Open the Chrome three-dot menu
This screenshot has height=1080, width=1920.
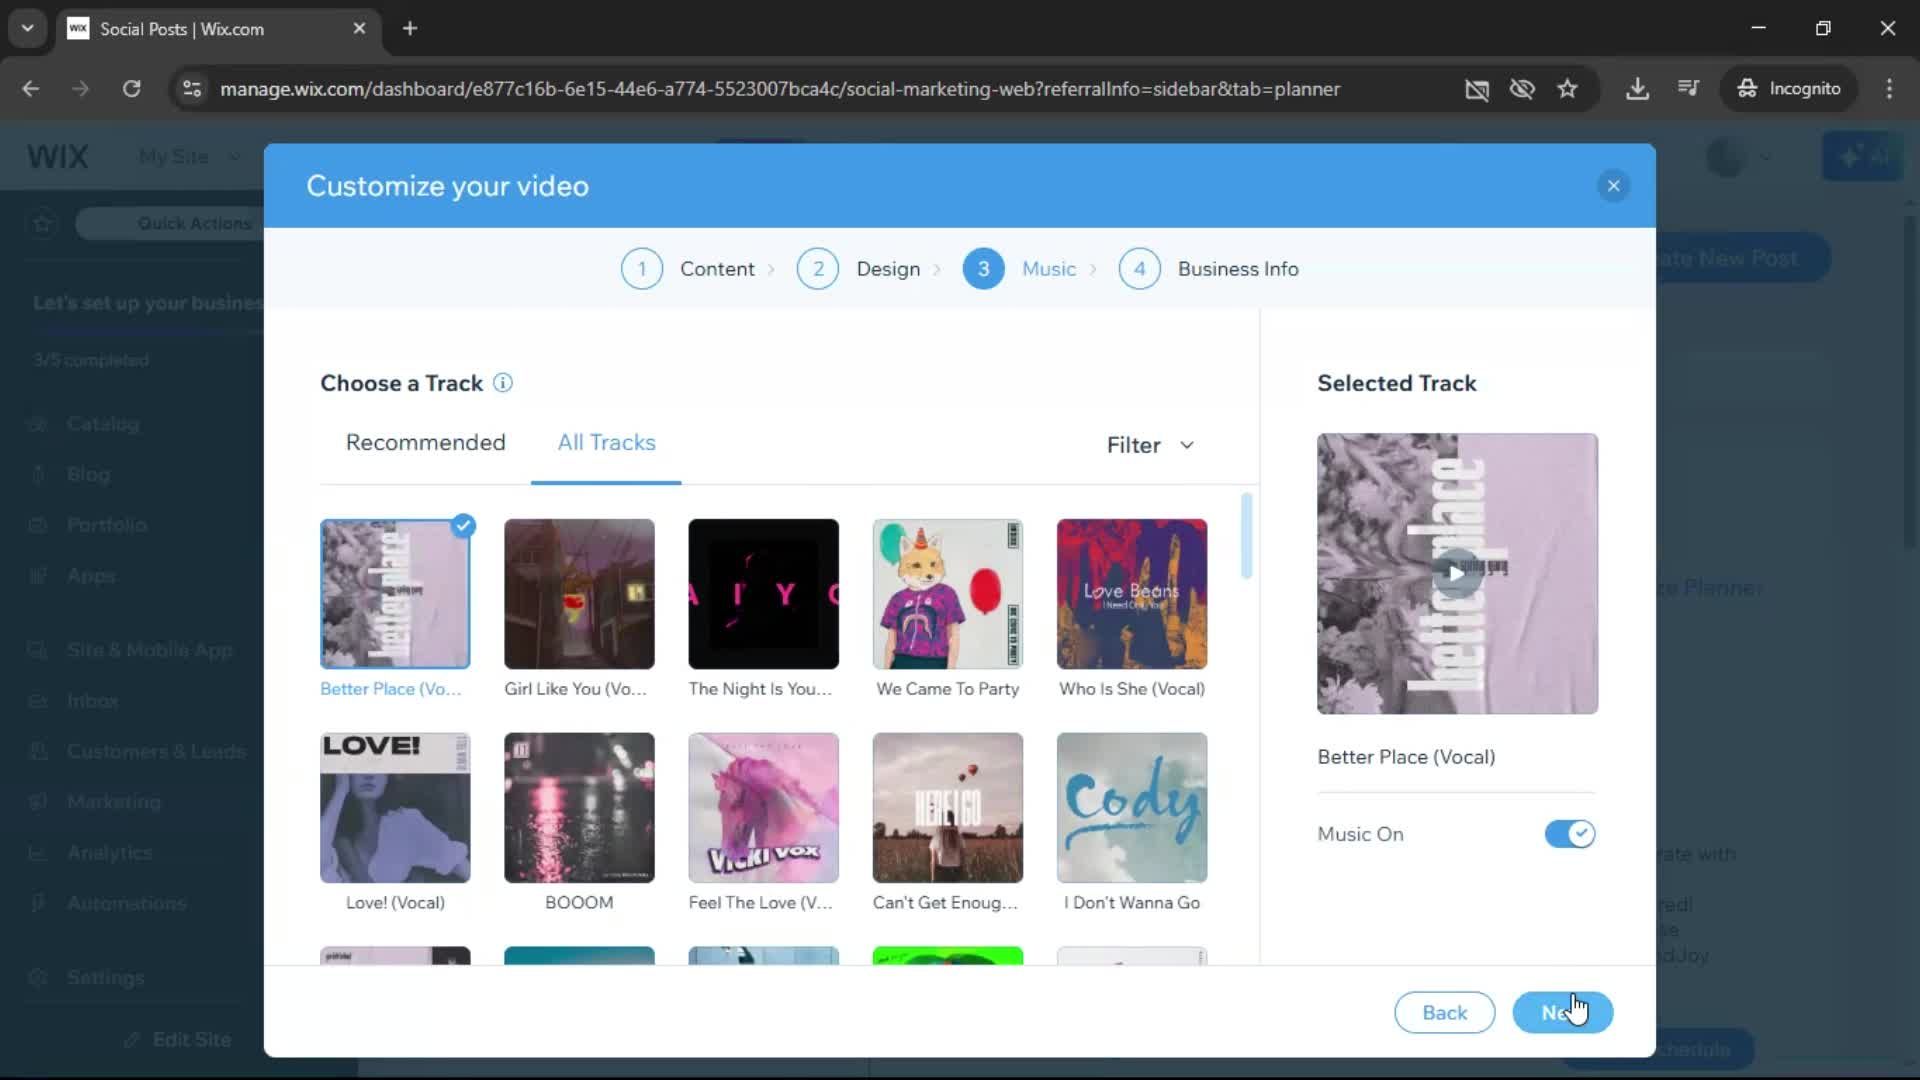click(x=1889, y=89)
